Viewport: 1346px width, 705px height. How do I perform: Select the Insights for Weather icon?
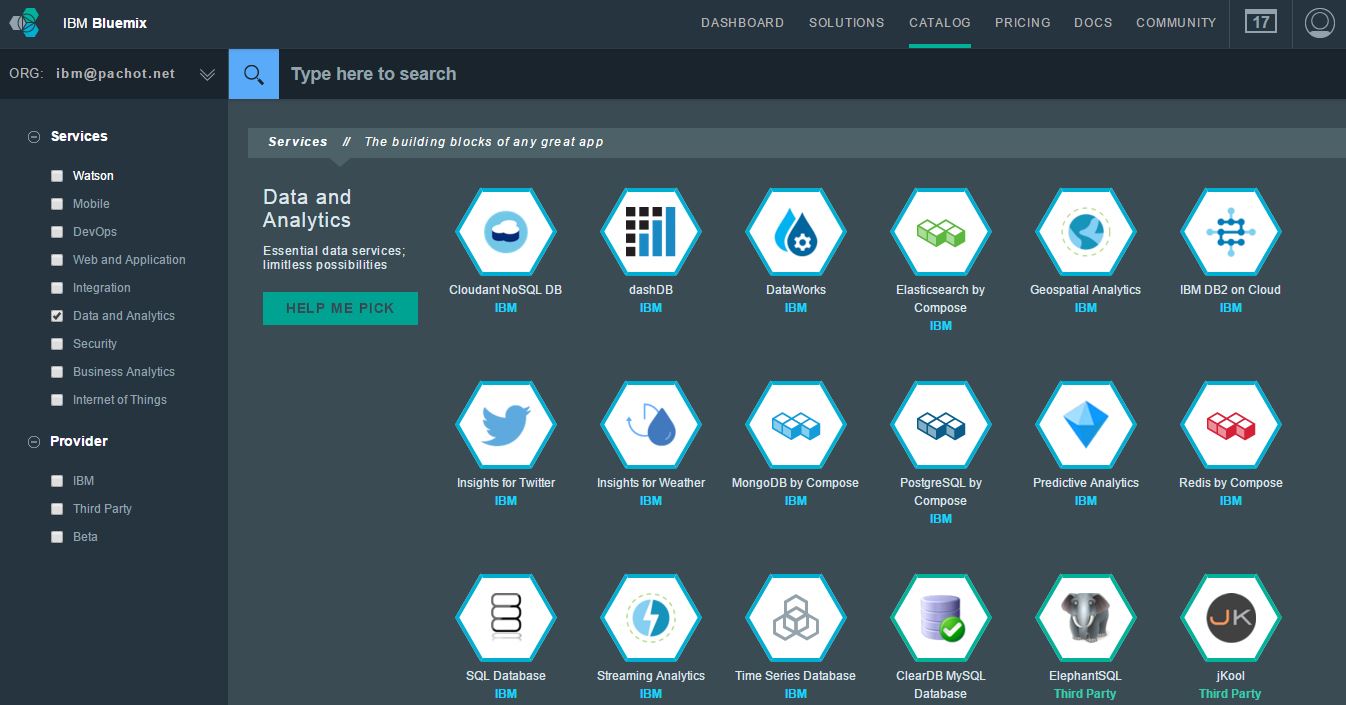pos(651,424)
